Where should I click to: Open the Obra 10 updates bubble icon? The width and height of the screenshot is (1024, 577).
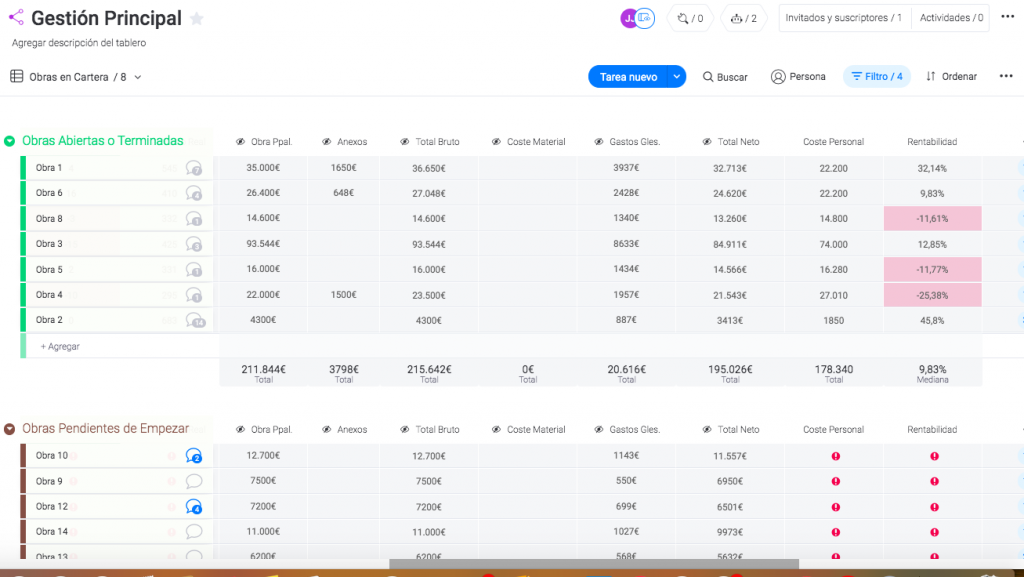click(194, 456)
